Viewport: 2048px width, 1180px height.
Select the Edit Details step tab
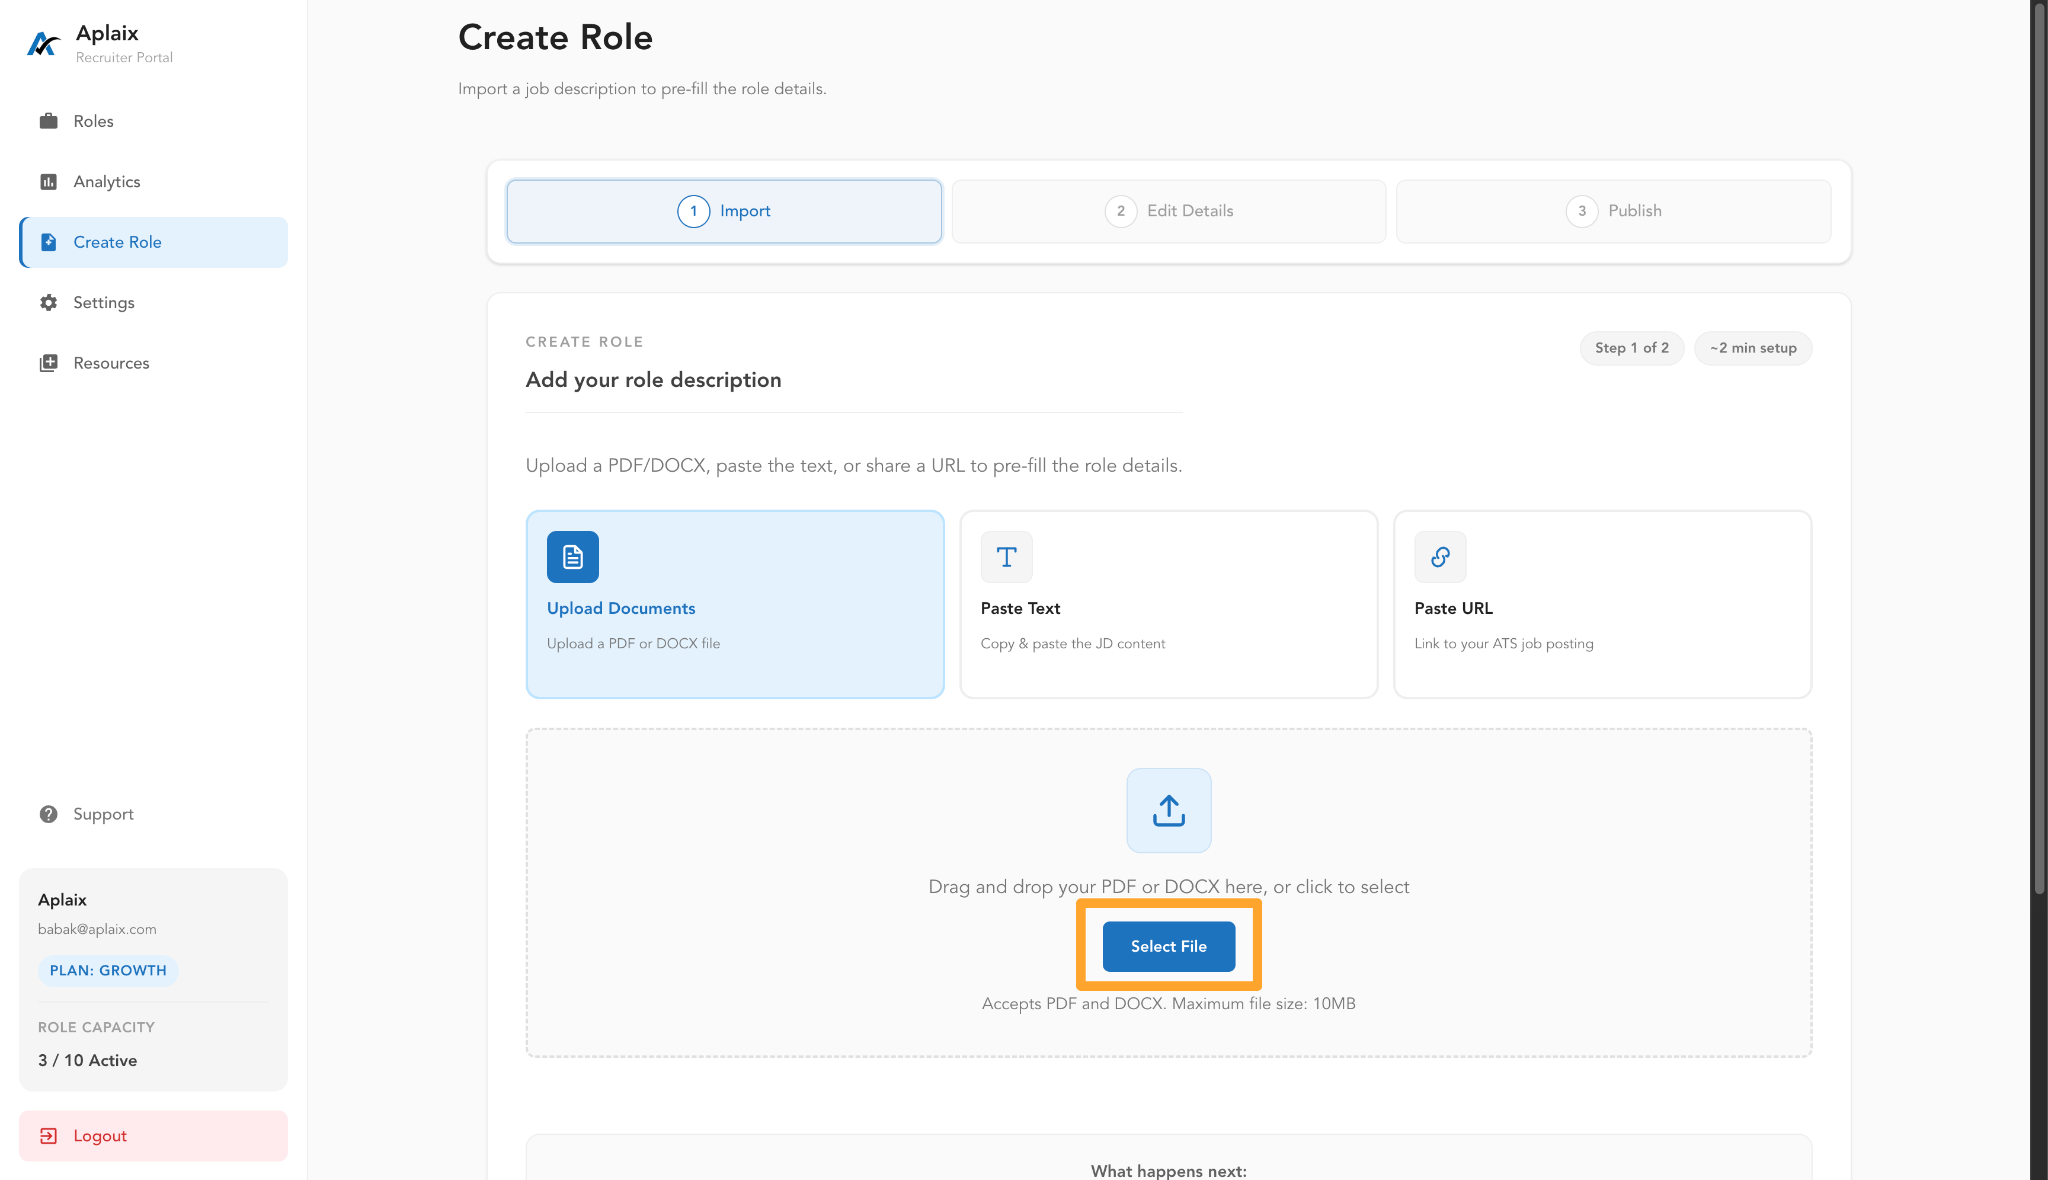[x=1169, y=211]
